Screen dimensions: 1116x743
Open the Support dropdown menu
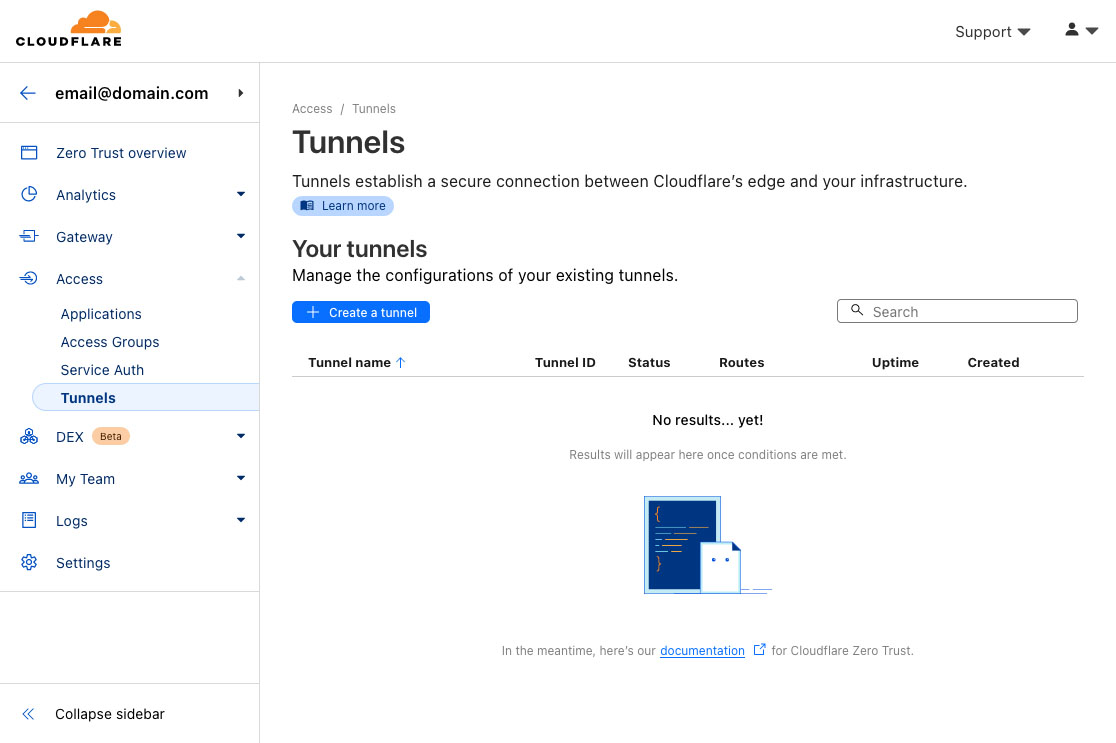(x=992, y=32)
